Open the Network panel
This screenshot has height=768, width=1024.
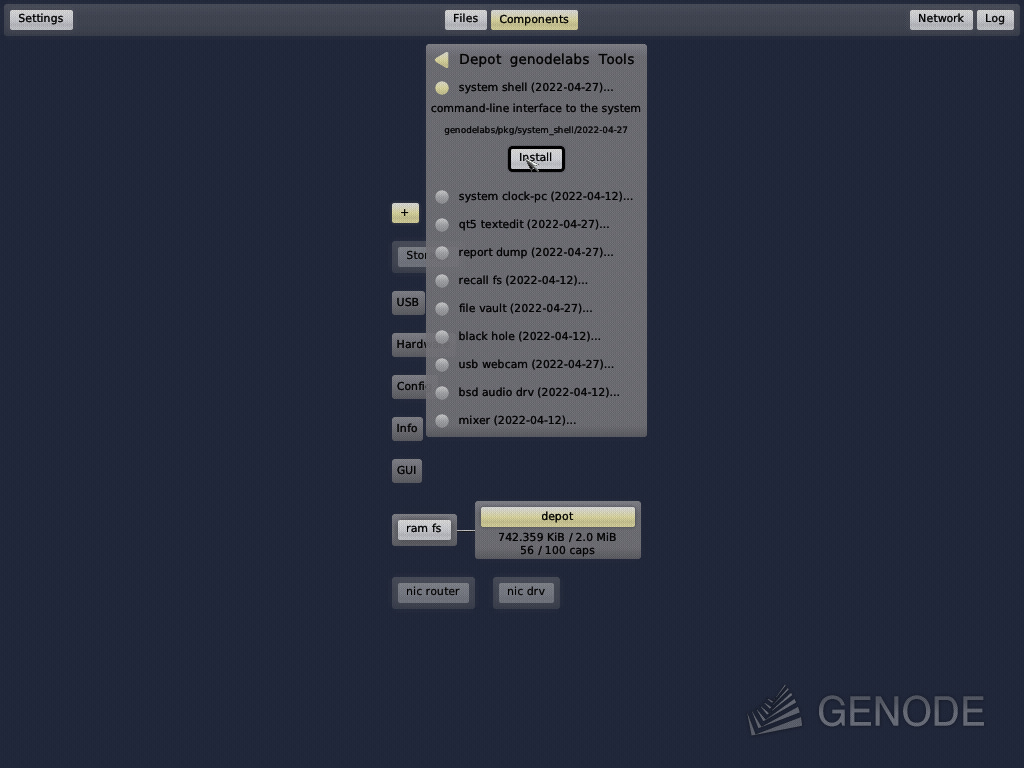pyautogui.click(x=940, y=18)
